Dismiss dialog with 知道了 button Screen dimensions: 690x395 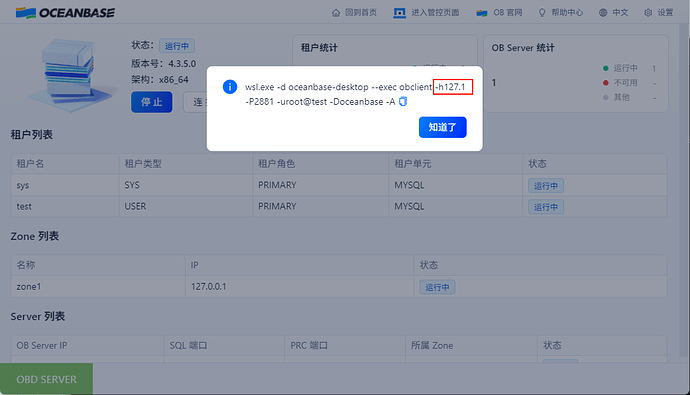coord(442,127)
